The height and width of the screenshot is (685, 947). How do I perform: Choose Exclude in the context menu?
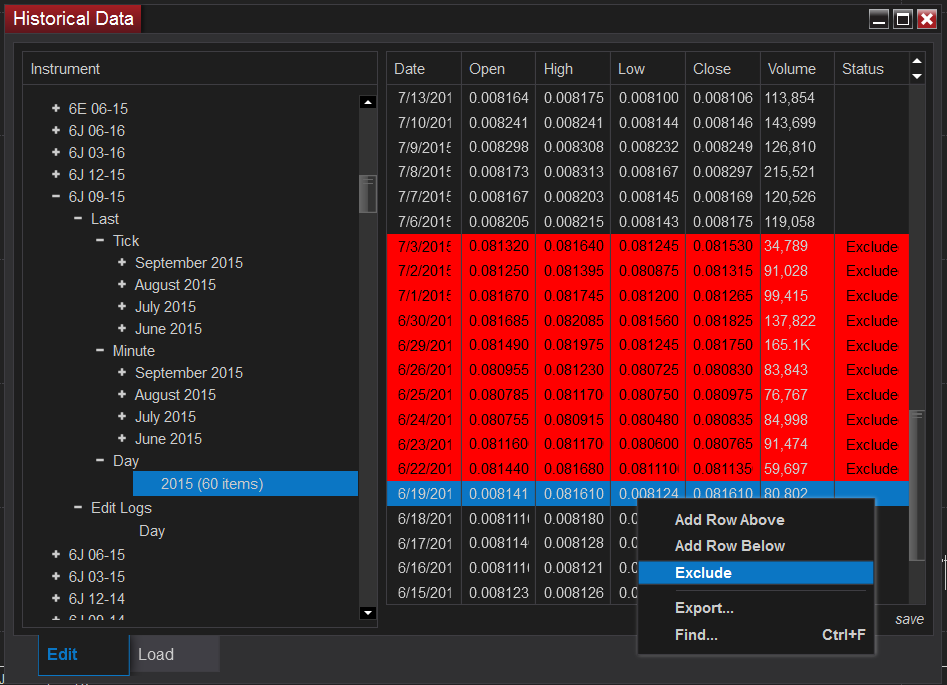(x=756, y=573)
